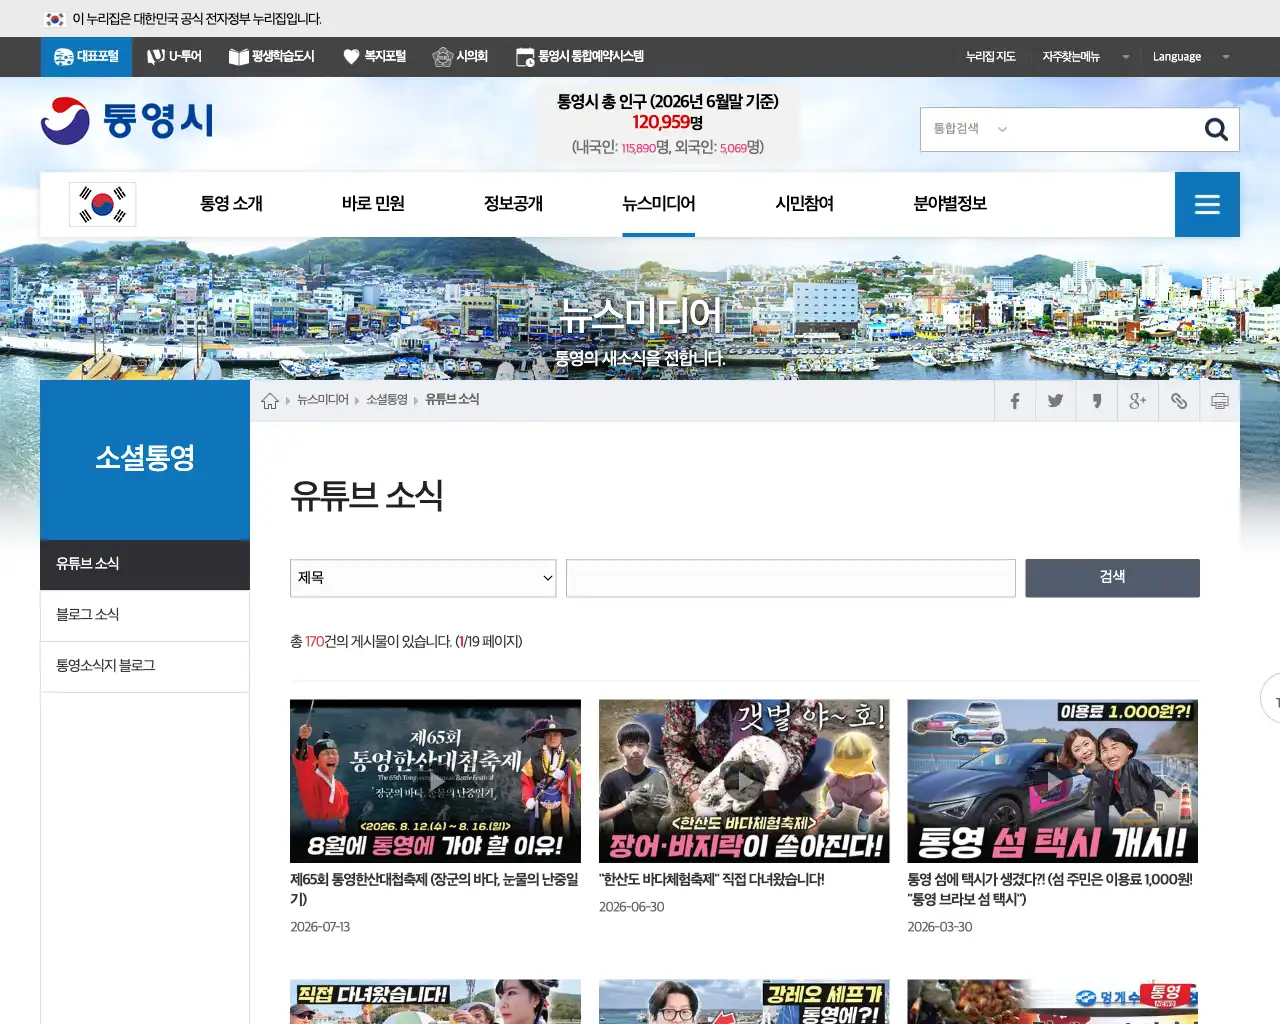Click the home breadcrumb icon
This screenshot has width=1280, height=1024.
tap(270, 401)
